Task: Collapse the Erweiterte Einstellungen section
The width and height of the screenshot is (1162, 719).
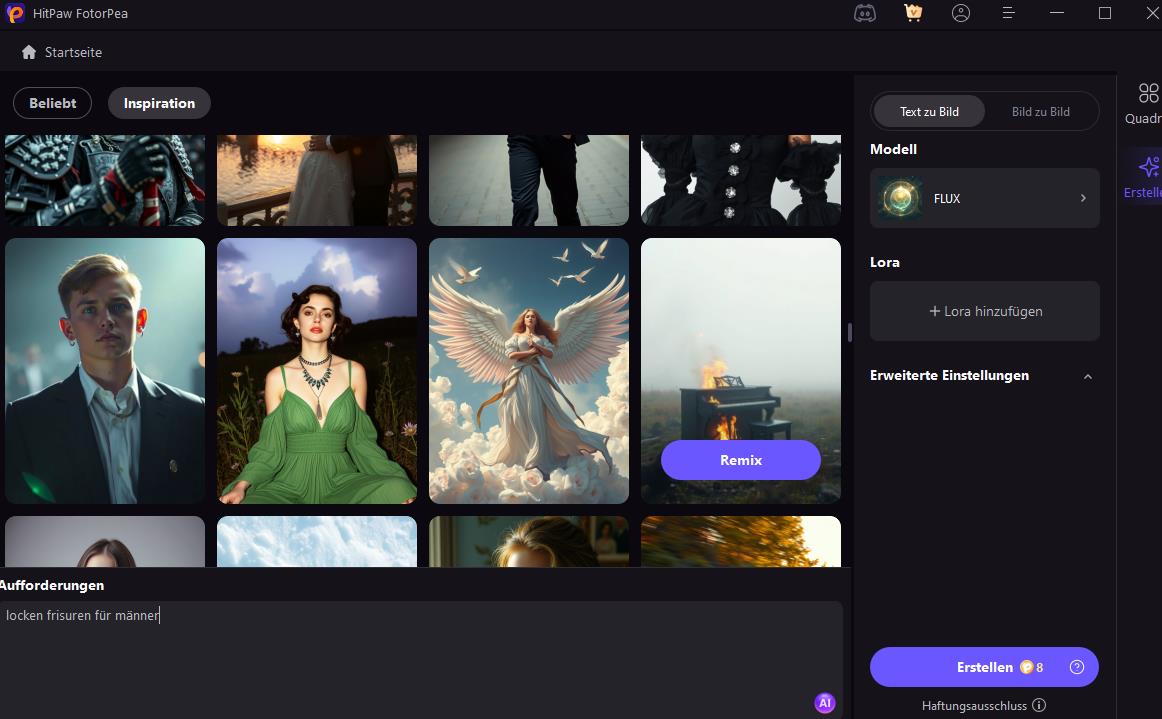Action: point(1088,376)
